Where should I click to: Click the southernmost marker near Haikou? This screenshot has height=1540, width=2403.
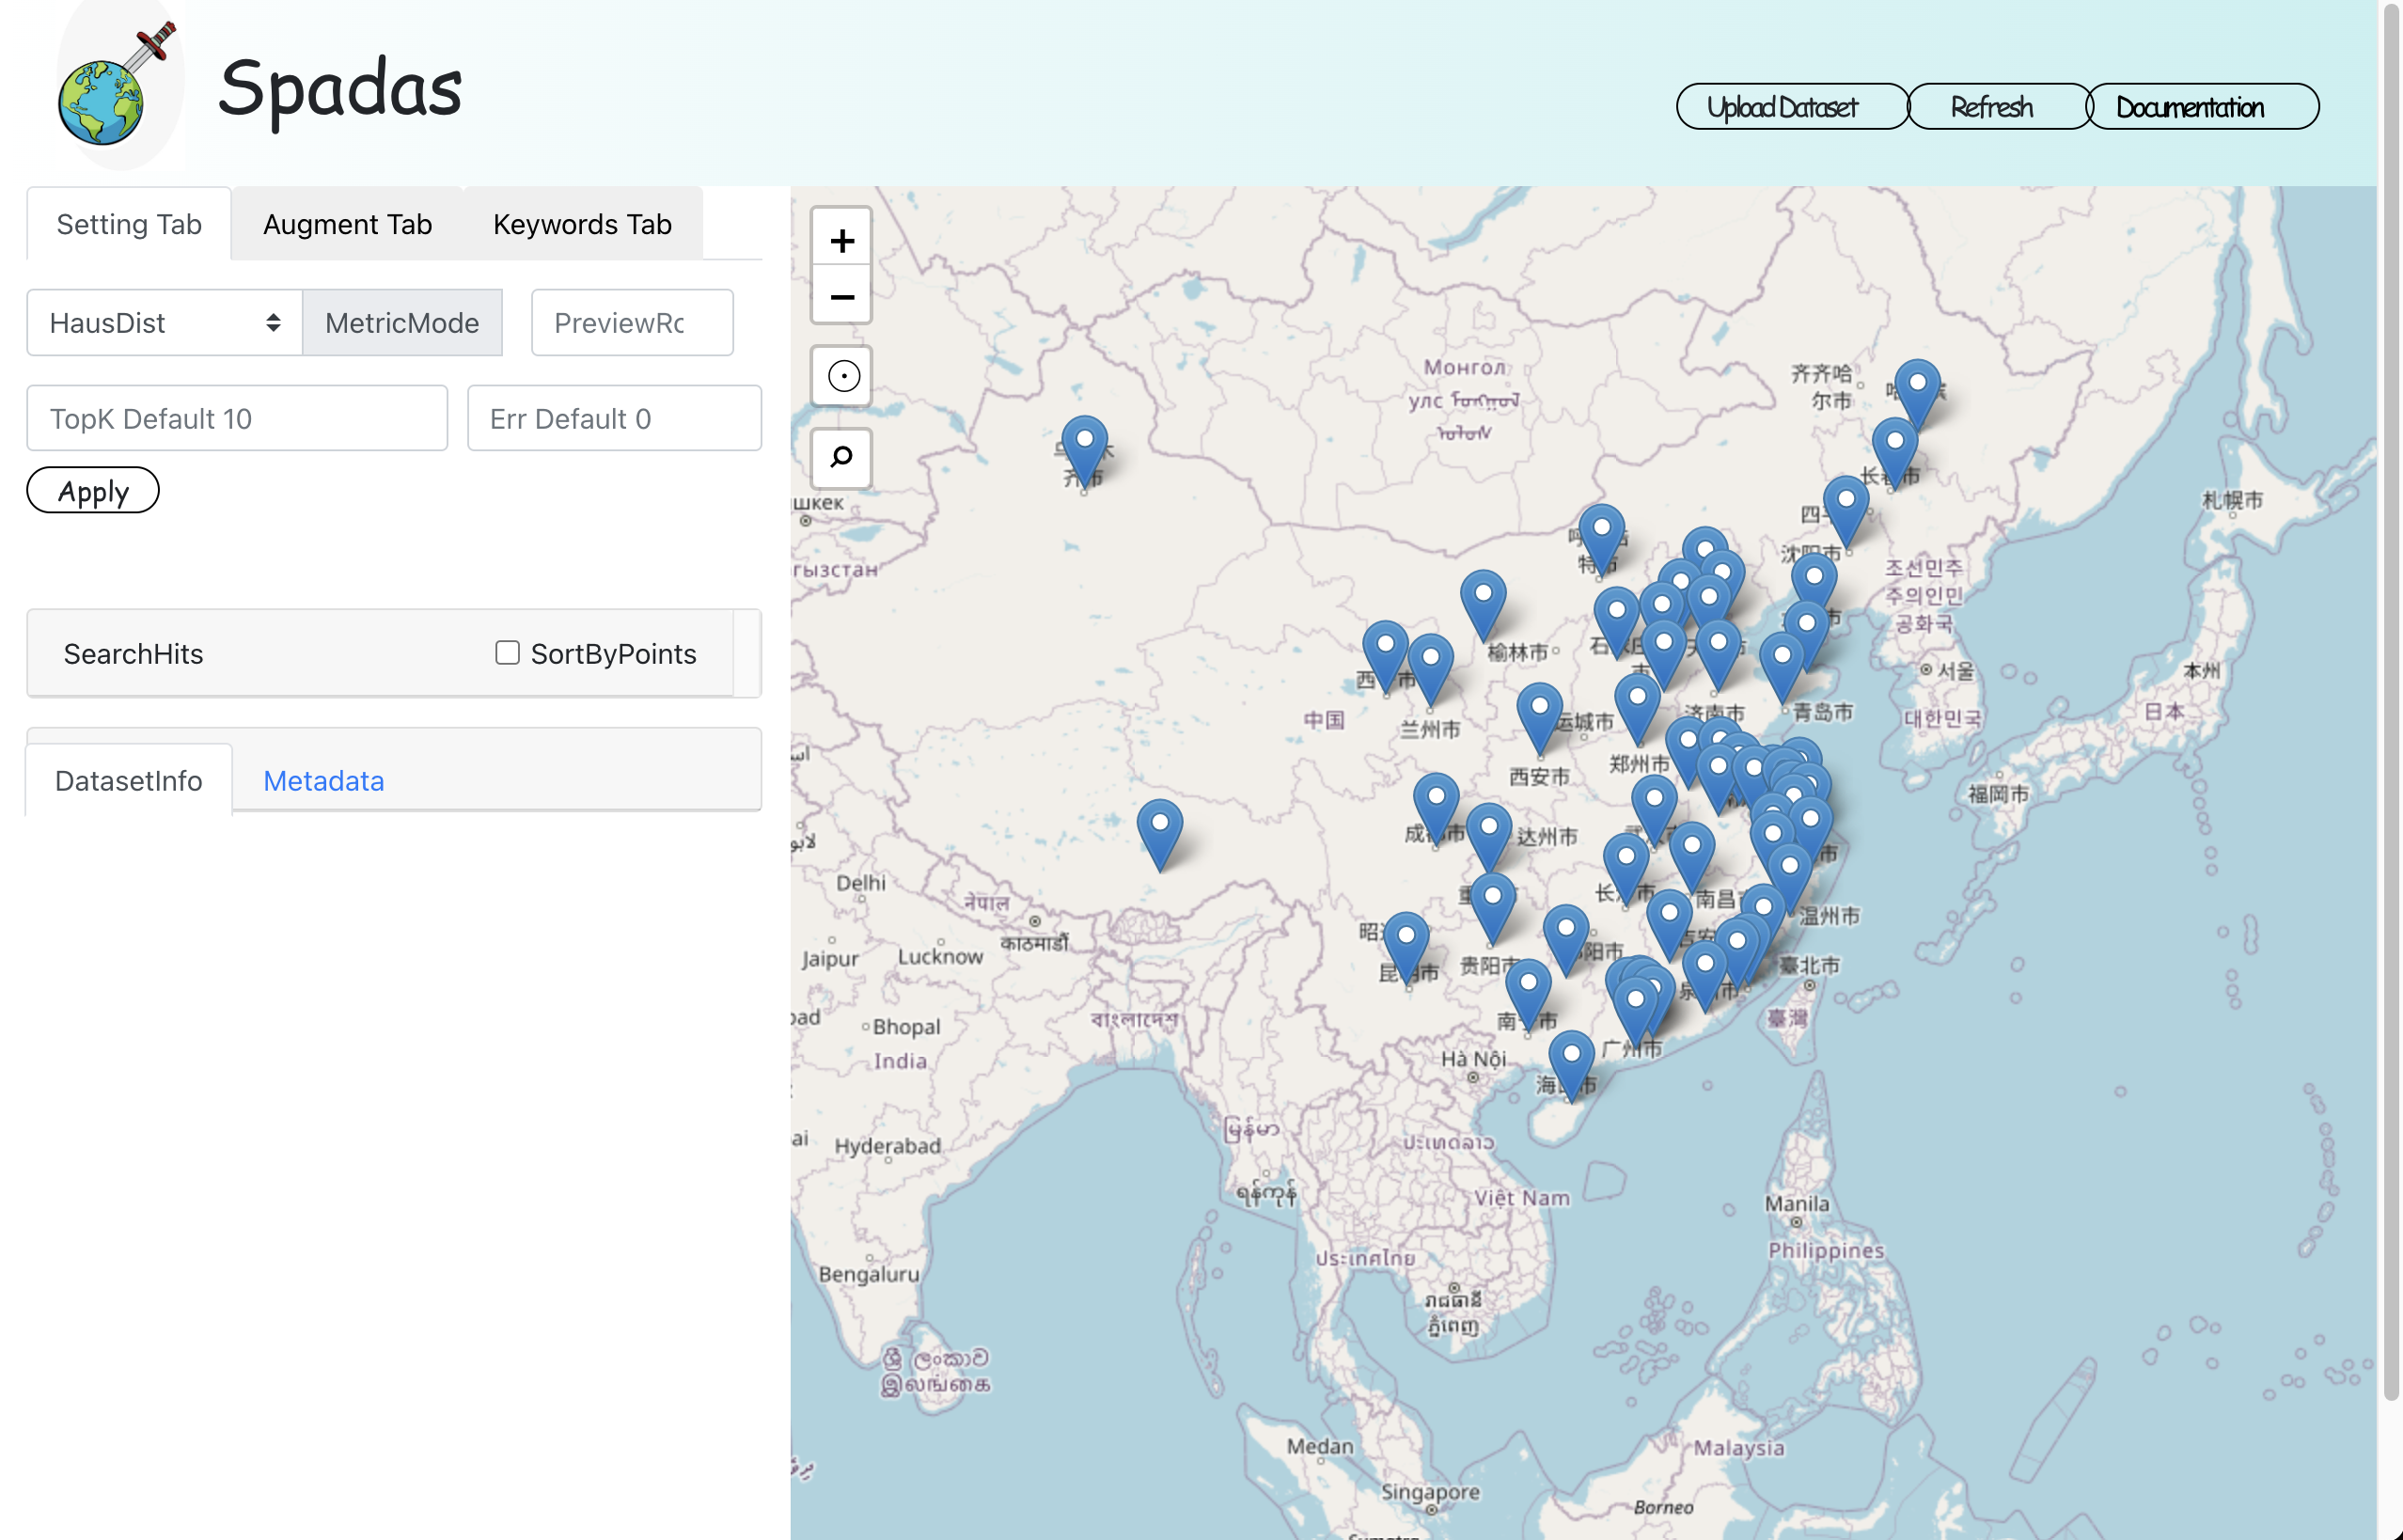pos(1570,1061)
